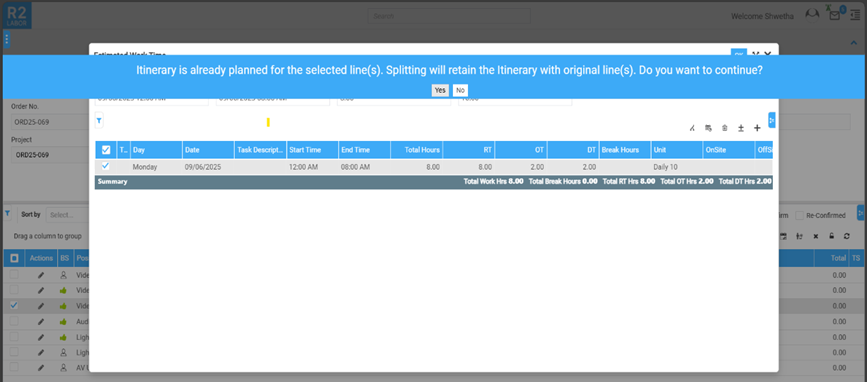Screen dimensions: 867x382
Task: Check the AV U row checkbox
Action: tap(14, 367)
